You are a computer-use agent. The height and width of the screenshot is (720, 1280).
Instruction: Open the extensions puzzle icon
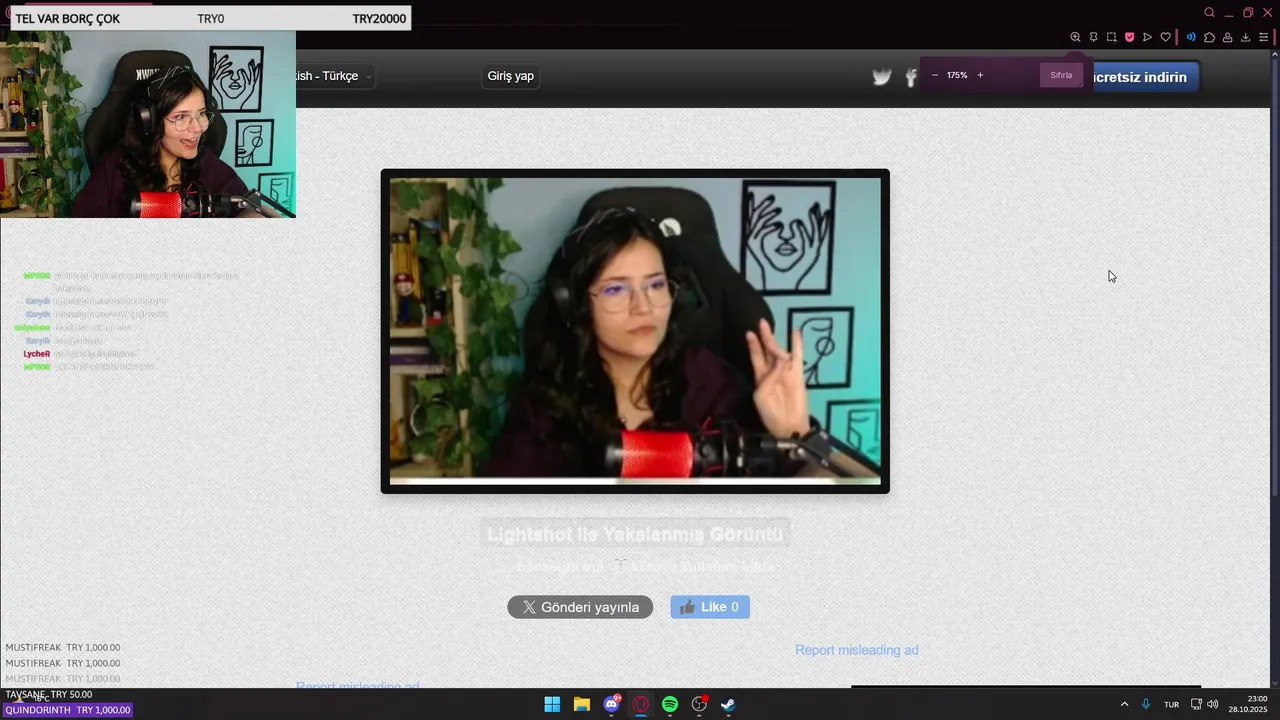coord(1209,37)
